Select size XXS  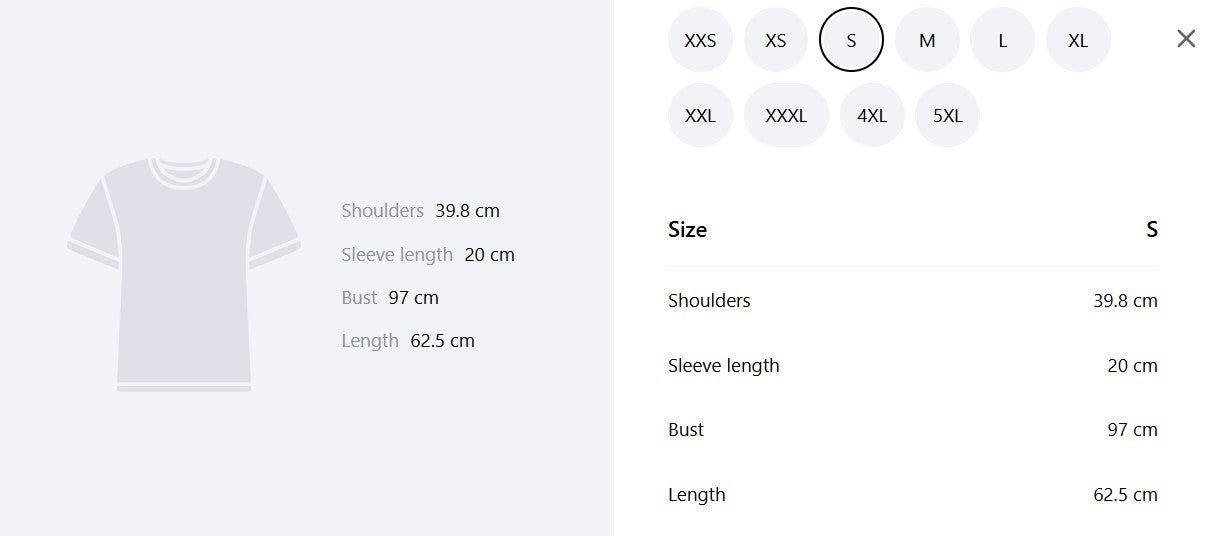coord(700,40)
